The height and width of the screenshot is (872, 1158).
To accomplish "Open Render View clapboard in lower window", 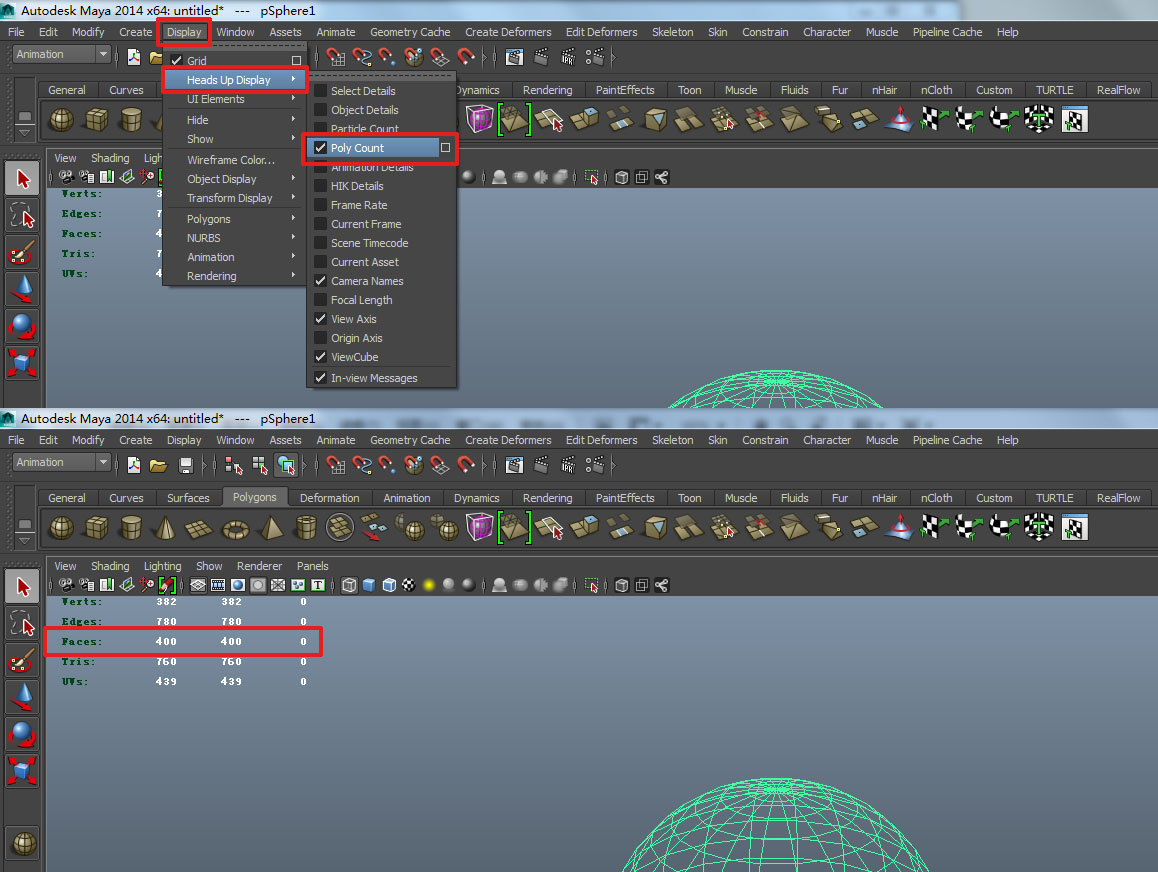I will (515, 465).
